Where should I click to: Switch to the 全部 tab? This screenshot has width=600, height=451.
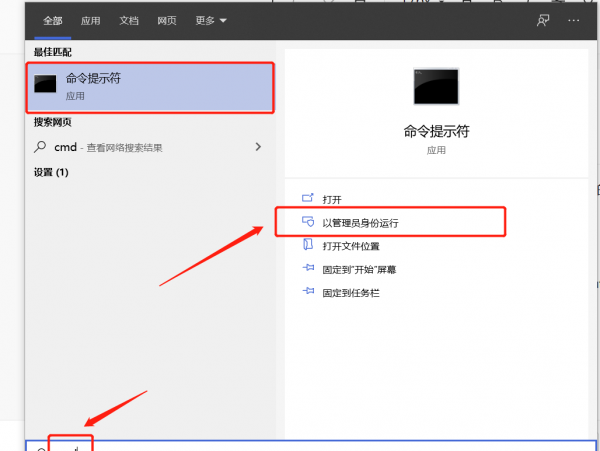click(x=53, y=21)
